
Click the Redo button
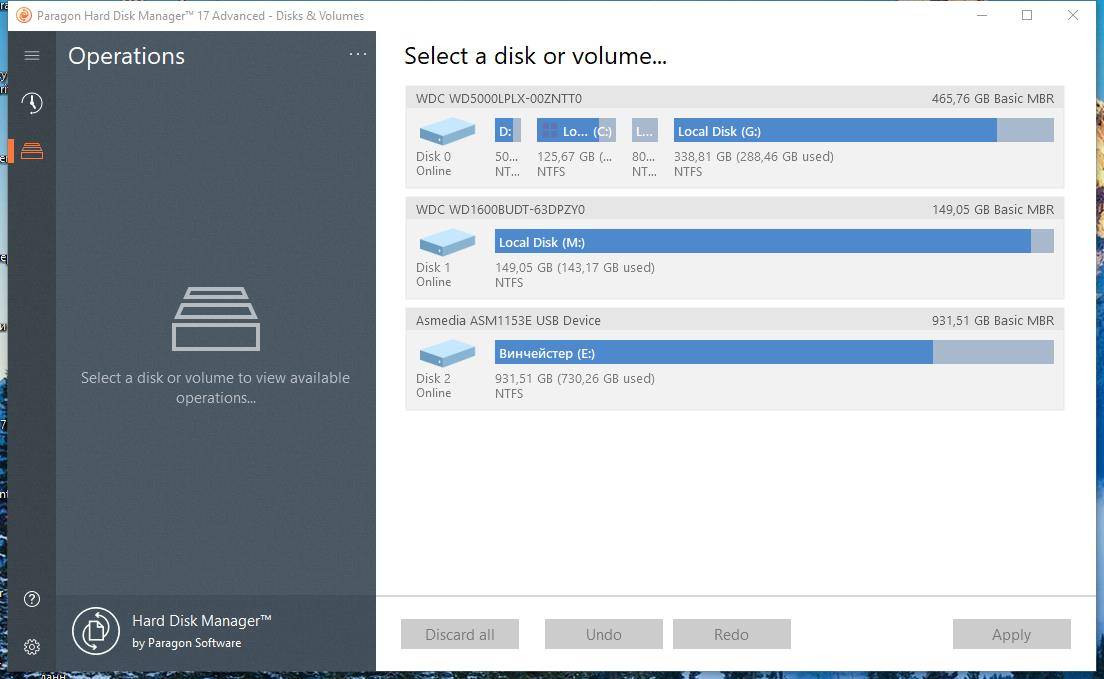[x=732, y=634]
